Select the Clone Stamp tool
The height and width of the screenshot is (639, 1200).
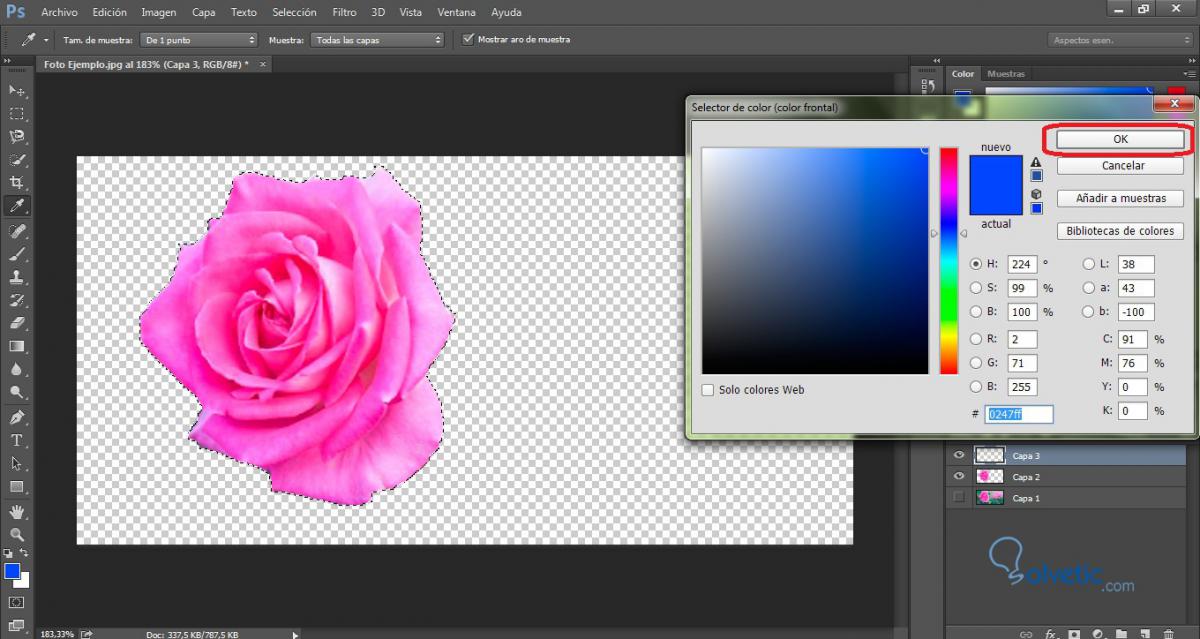tap(17, 277)
